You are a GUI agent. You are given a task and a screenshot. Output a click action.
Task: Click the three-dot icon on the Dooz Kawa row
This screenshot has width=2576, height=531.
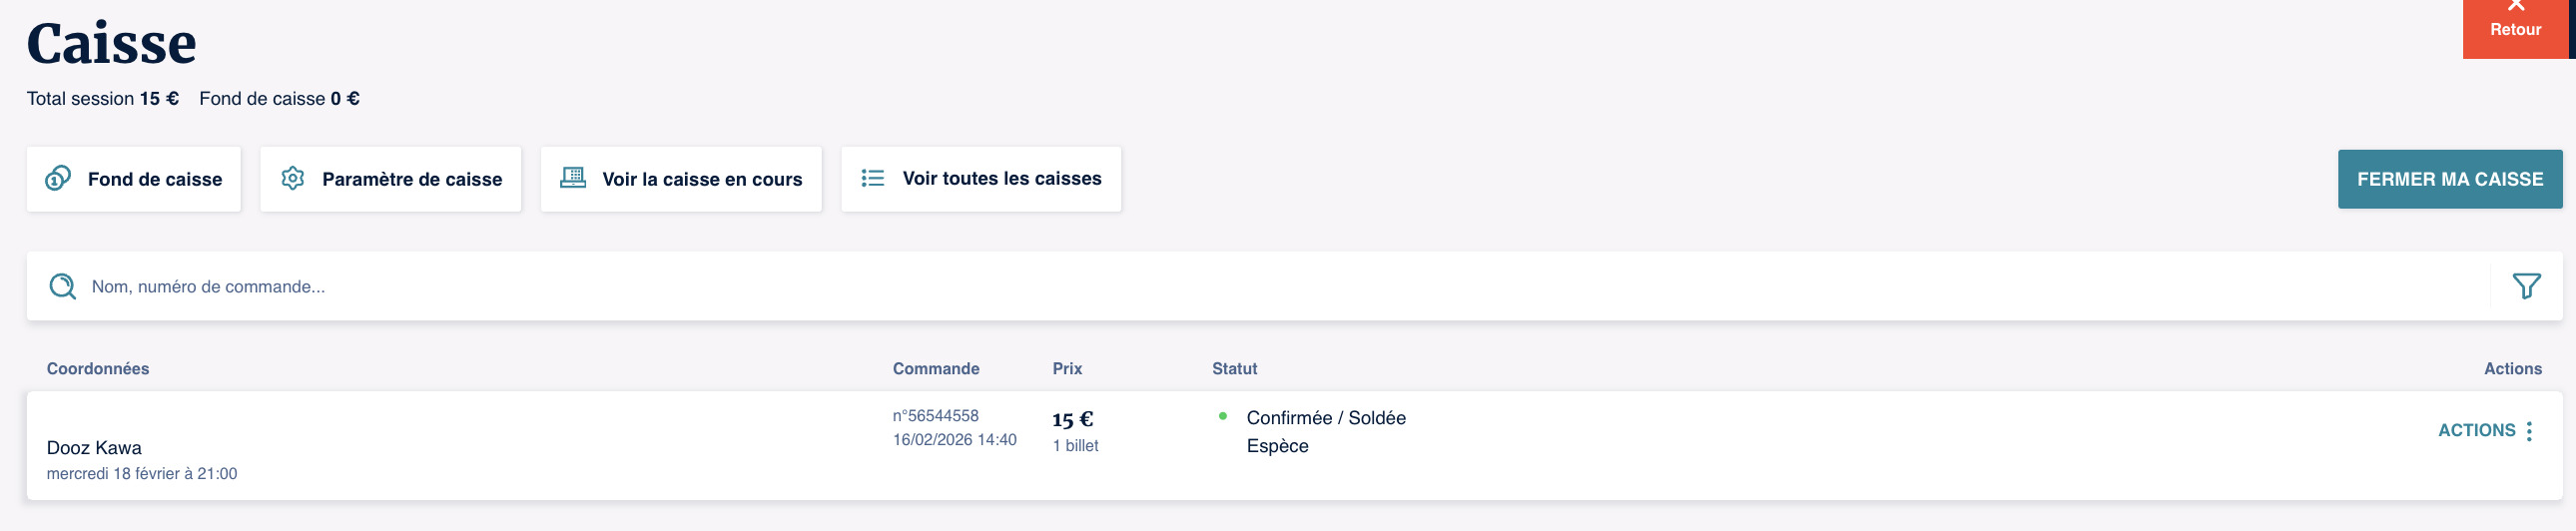[x=2529, y=431]
